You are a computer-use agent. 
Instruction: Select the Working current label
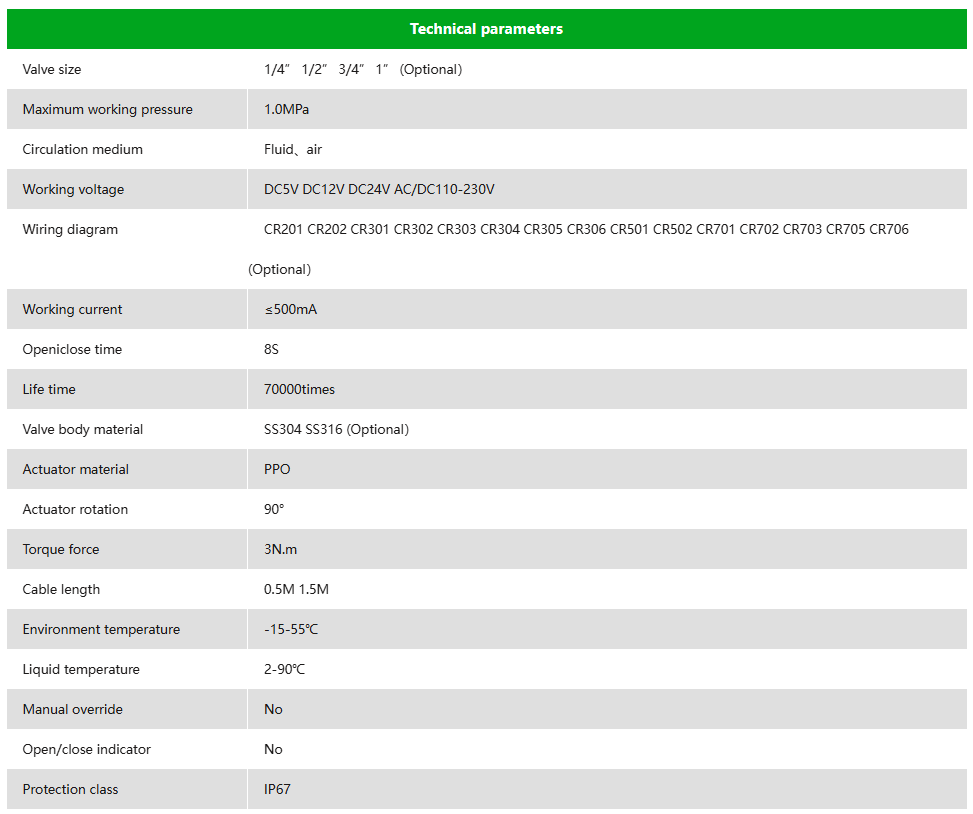[73, 309]
